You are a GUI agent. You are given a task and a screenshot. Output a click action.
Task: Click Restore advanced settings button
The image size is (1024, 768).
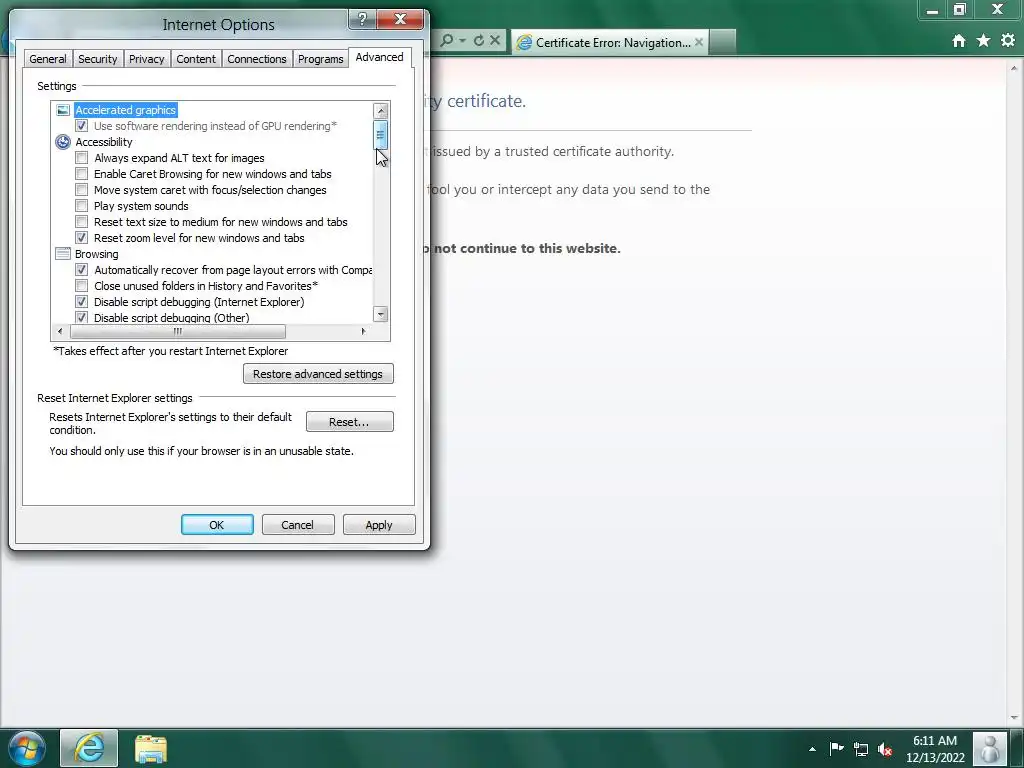[x=318, y=374]
